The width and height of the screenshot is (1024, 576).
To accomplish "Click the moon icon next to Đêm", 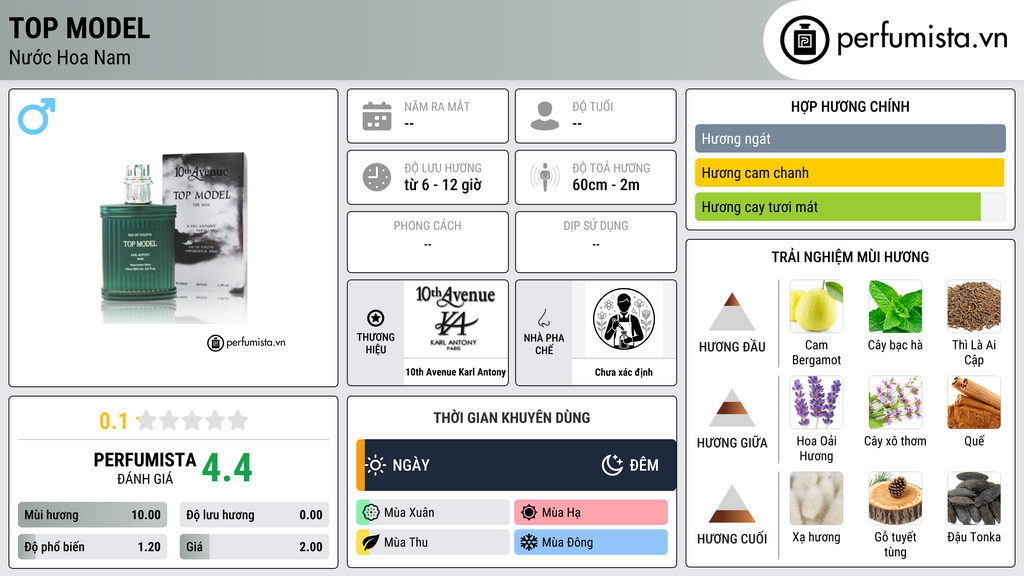I will point(612,465).
